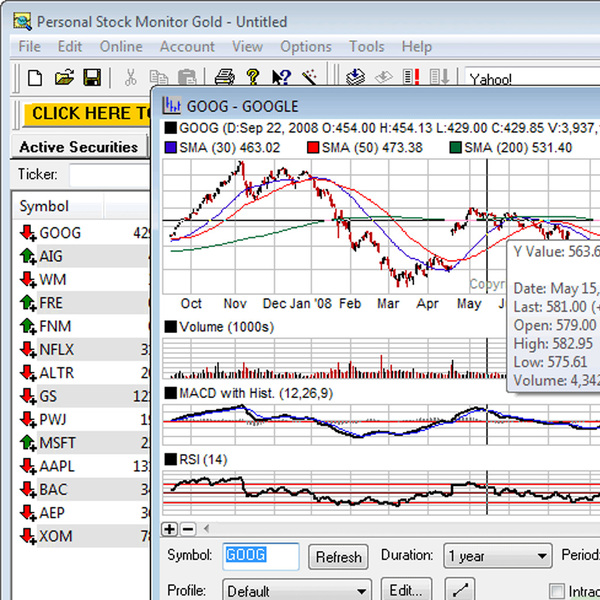Image resolution: width=600 pixels, height=600 pixels.
Task: Toggle the Intraday checkbox
Action: (x=557, y=590)
